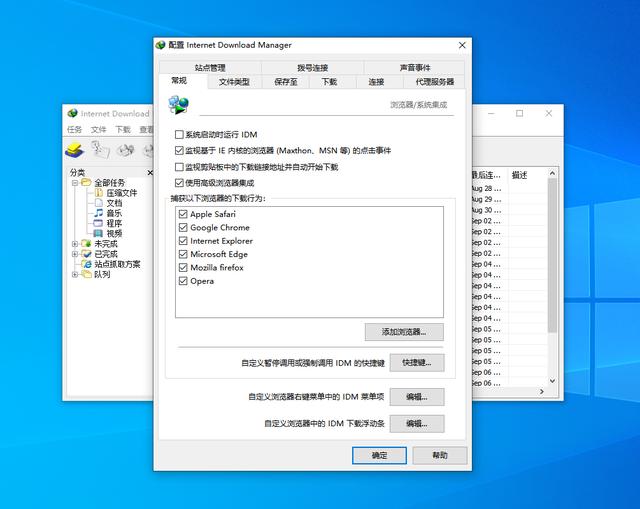Click the 全部任务 folder icon

(x=86, y=182)
